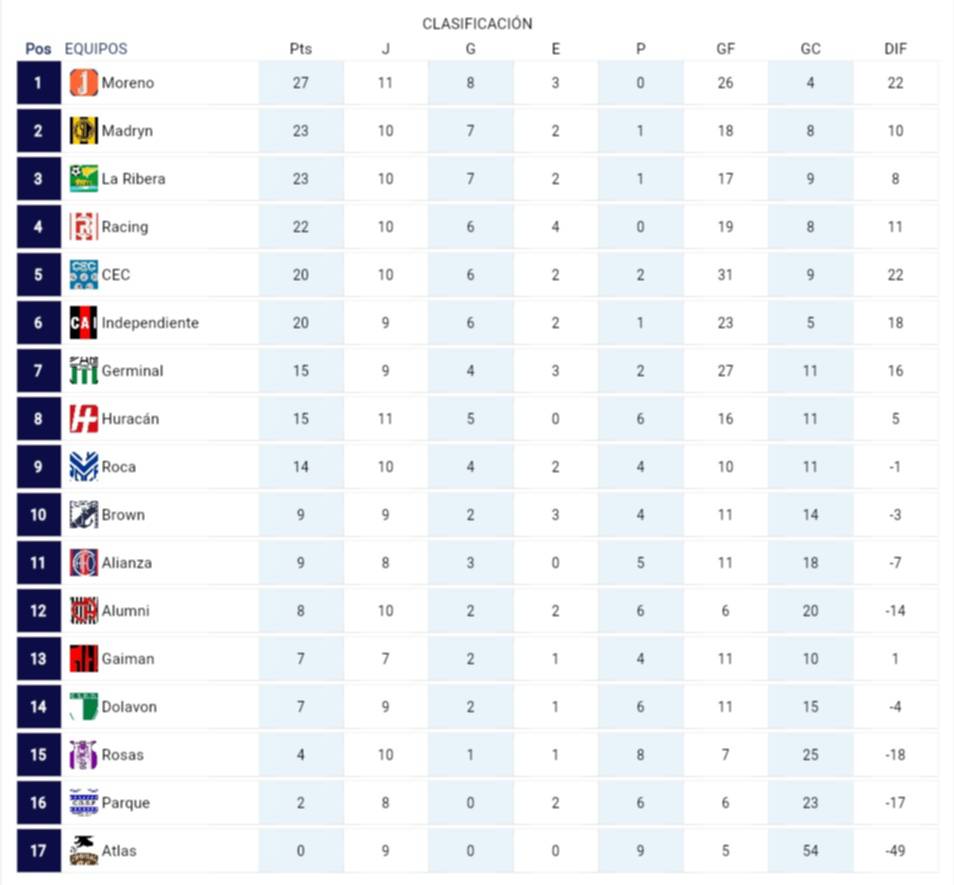Click the Moreno team crest icon

[84, 83]
